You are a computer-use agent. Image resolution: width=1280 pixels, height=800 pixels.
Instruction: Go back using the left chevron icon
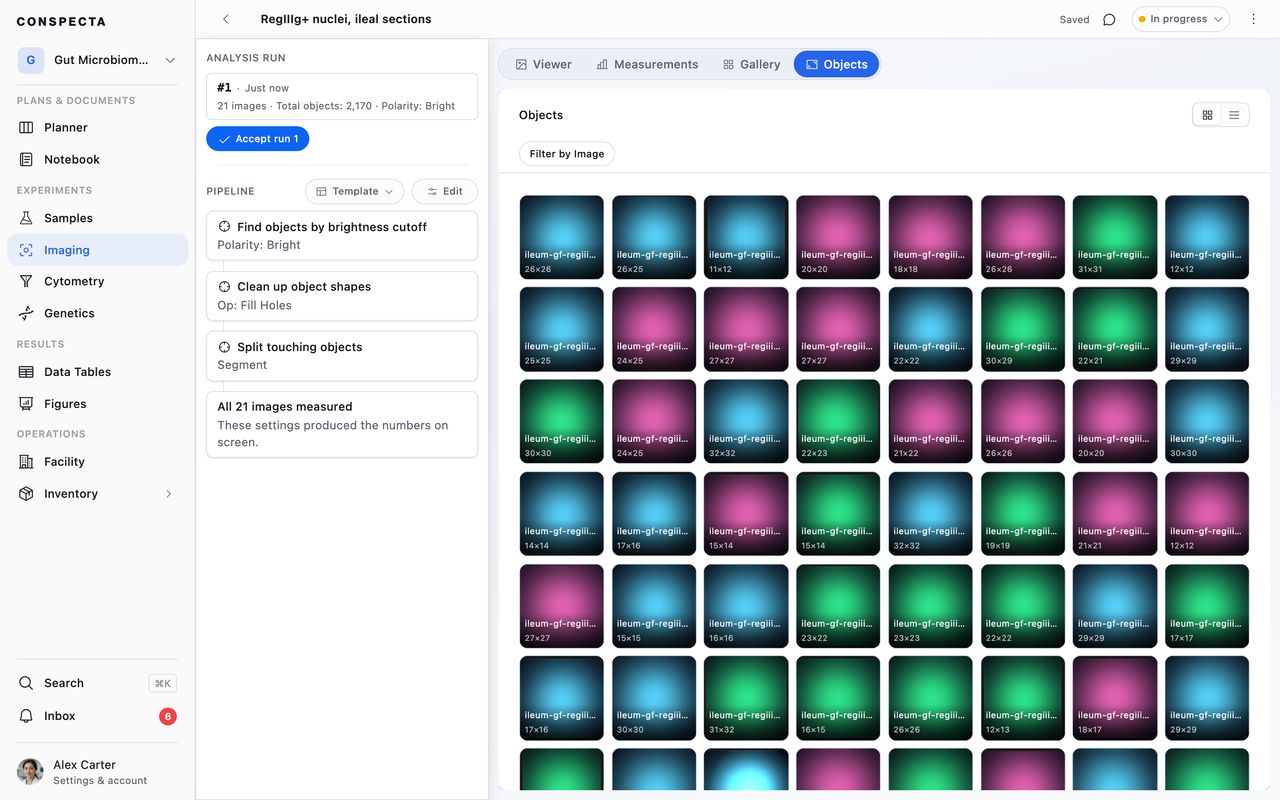coord(226,19)
